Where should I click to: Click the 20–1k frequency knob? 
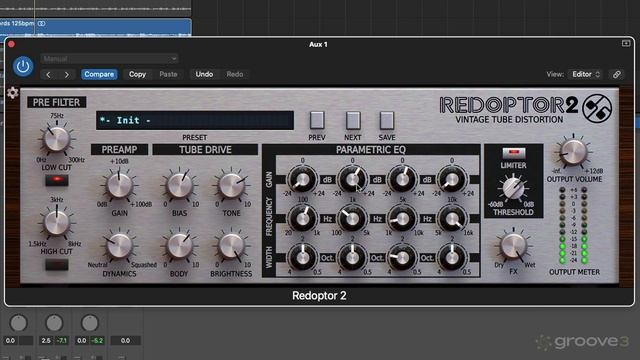302,219
